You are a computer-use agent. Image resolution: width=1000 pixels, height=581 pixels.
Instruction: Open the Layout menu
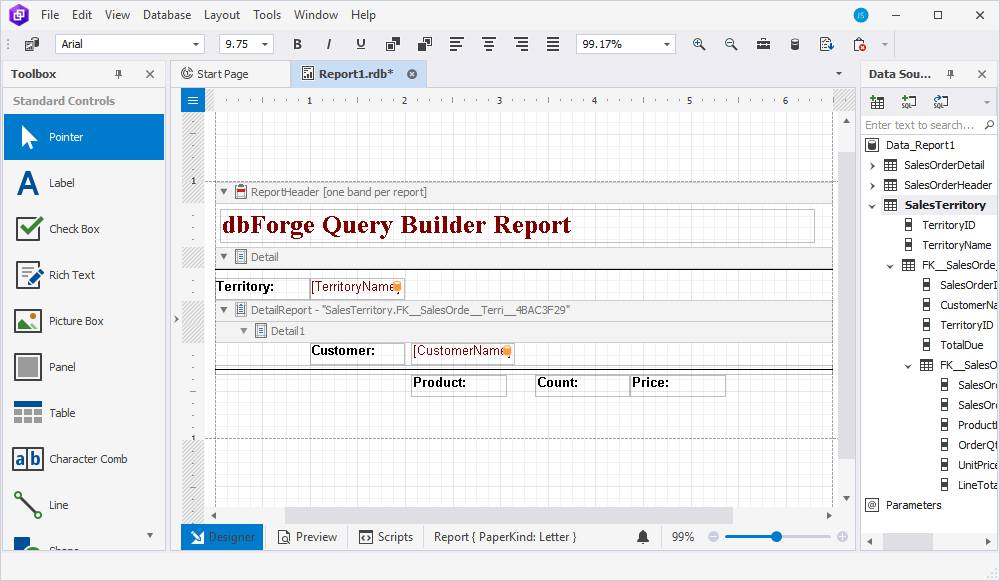click(x=222, y=15)
